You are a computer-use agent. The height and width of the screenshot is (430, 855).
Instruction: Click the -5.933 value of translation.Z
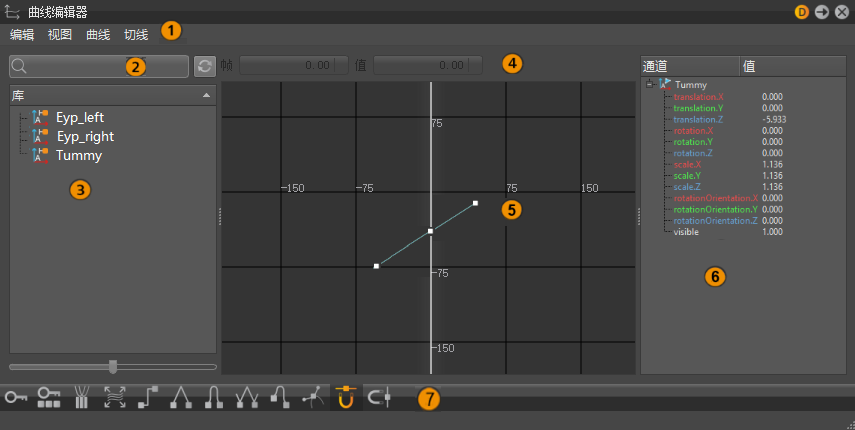click(774, 119)
